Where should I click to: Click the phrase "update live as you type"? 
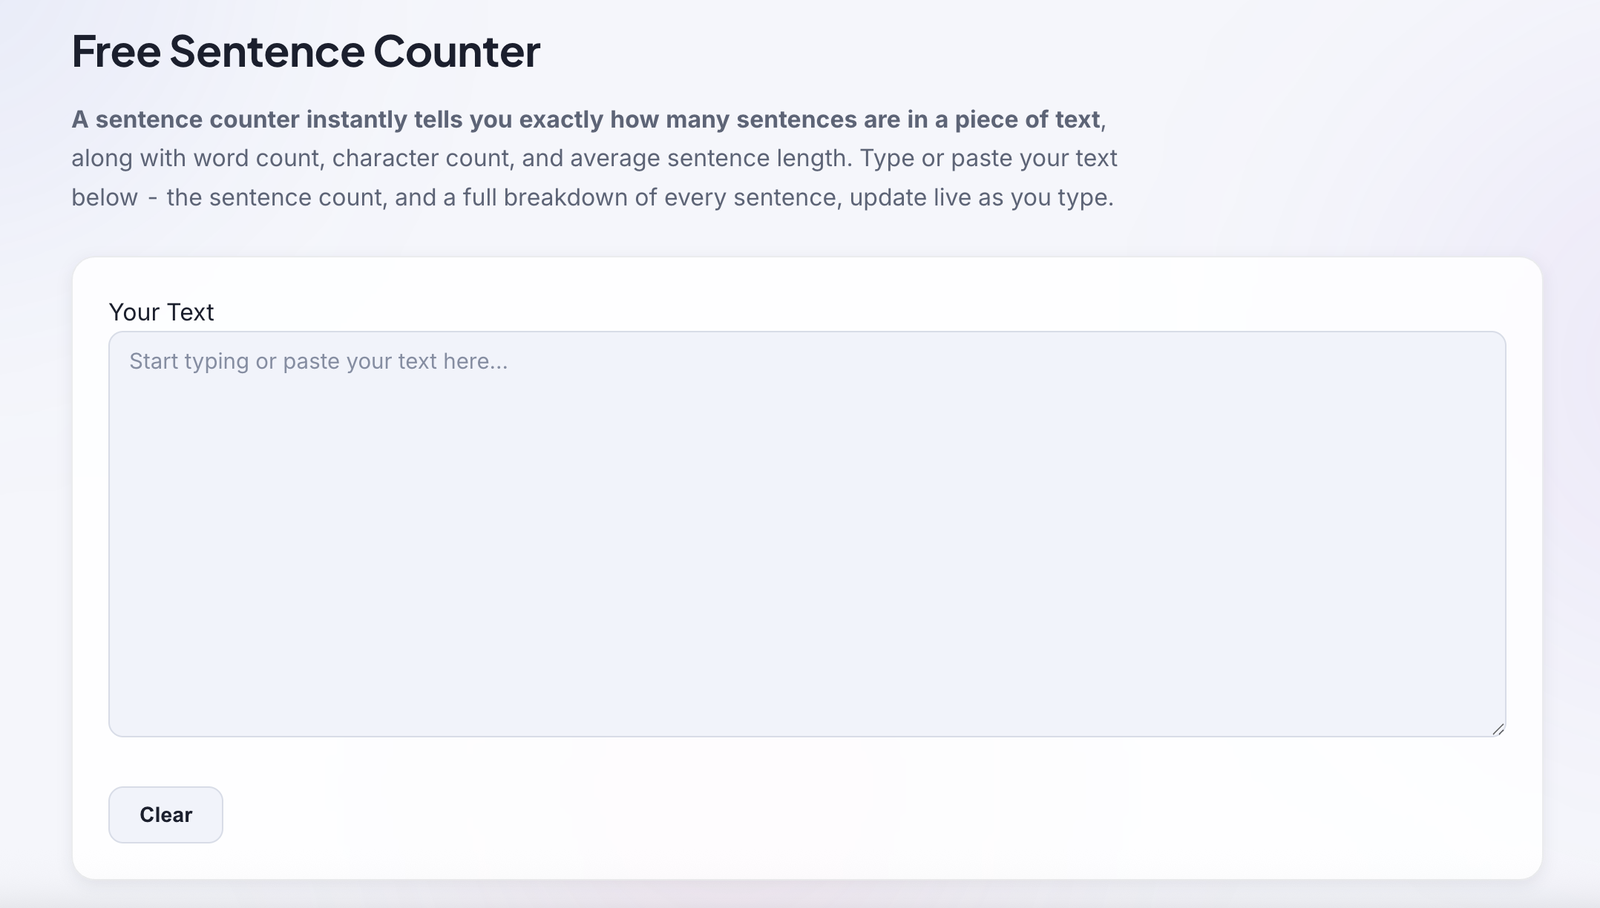point(979,197)
